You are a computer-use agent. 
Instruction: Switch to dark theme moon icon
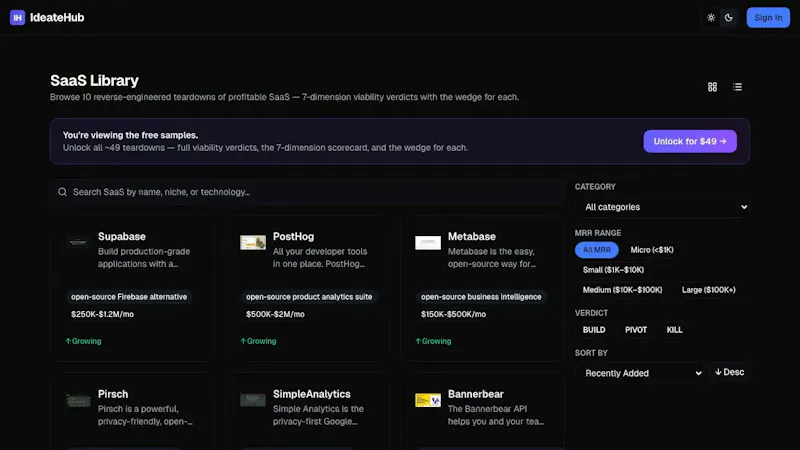729,17
